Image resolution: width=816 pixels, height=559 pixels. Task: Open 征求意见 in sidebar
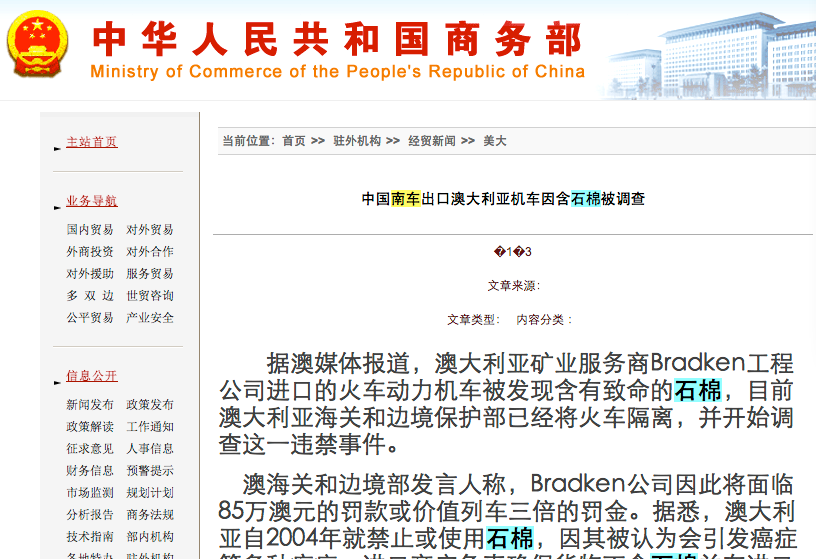coord(90,448)
